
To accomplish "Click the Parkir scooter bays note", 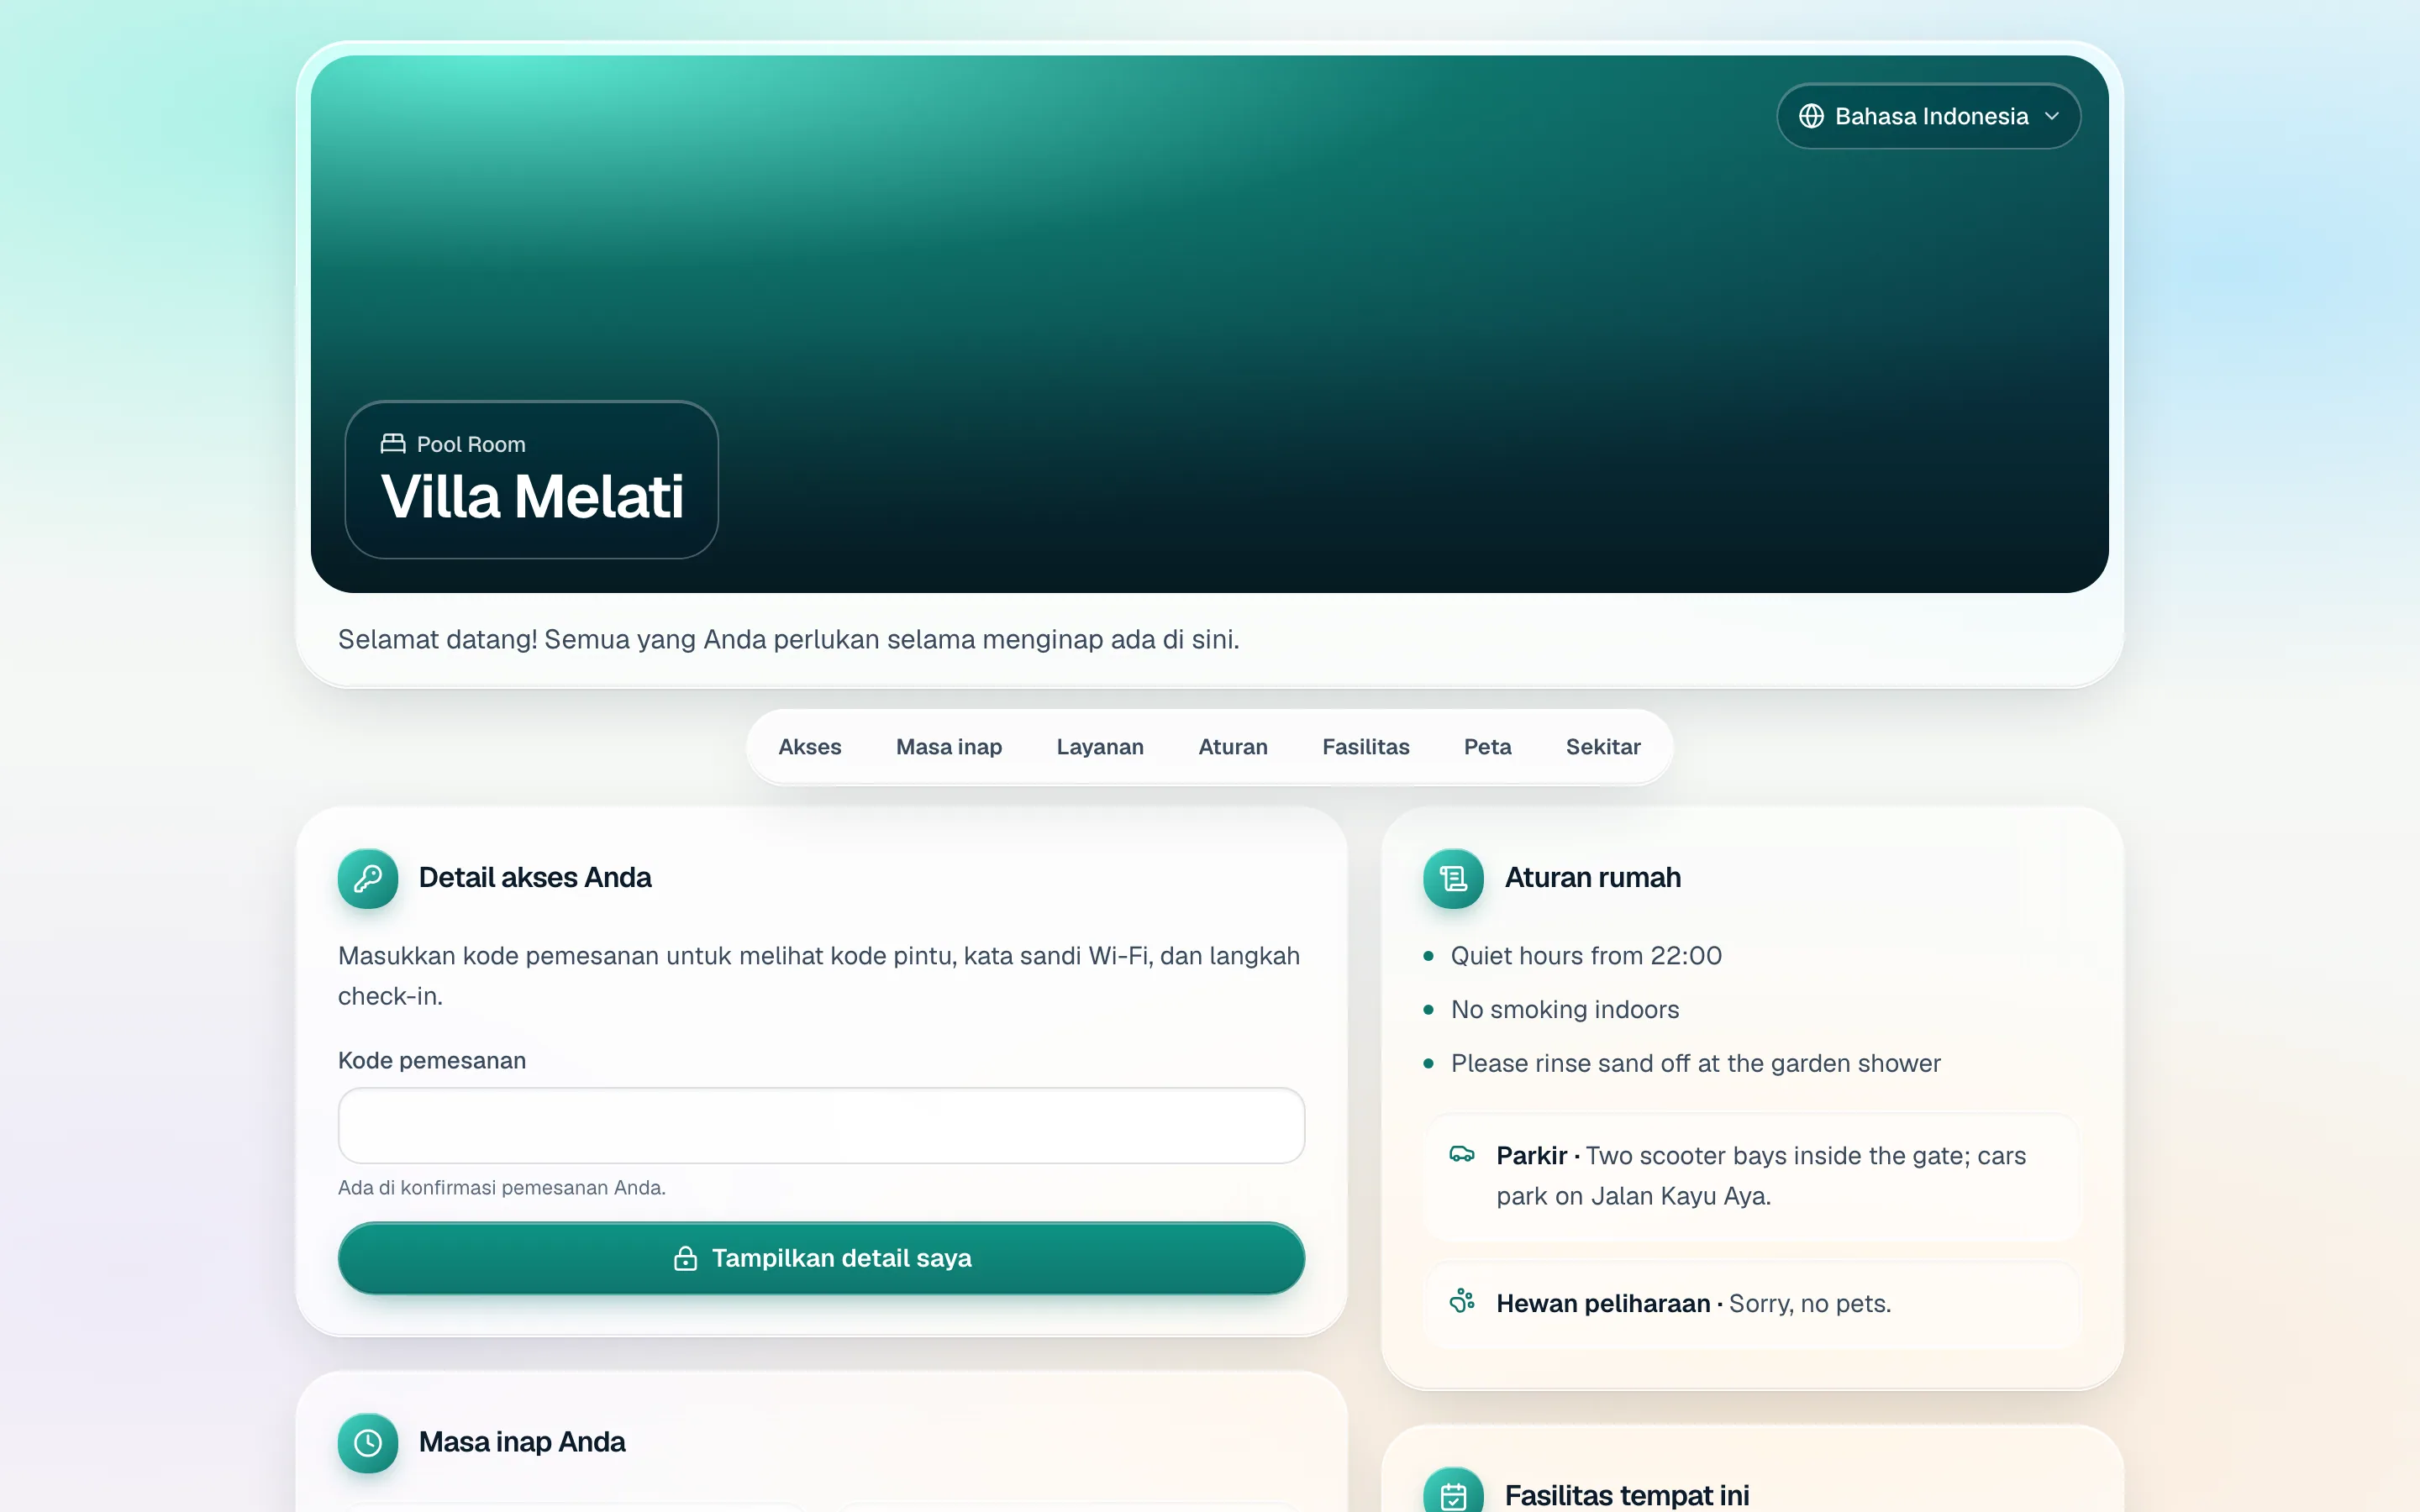I will (1761, 1176).
